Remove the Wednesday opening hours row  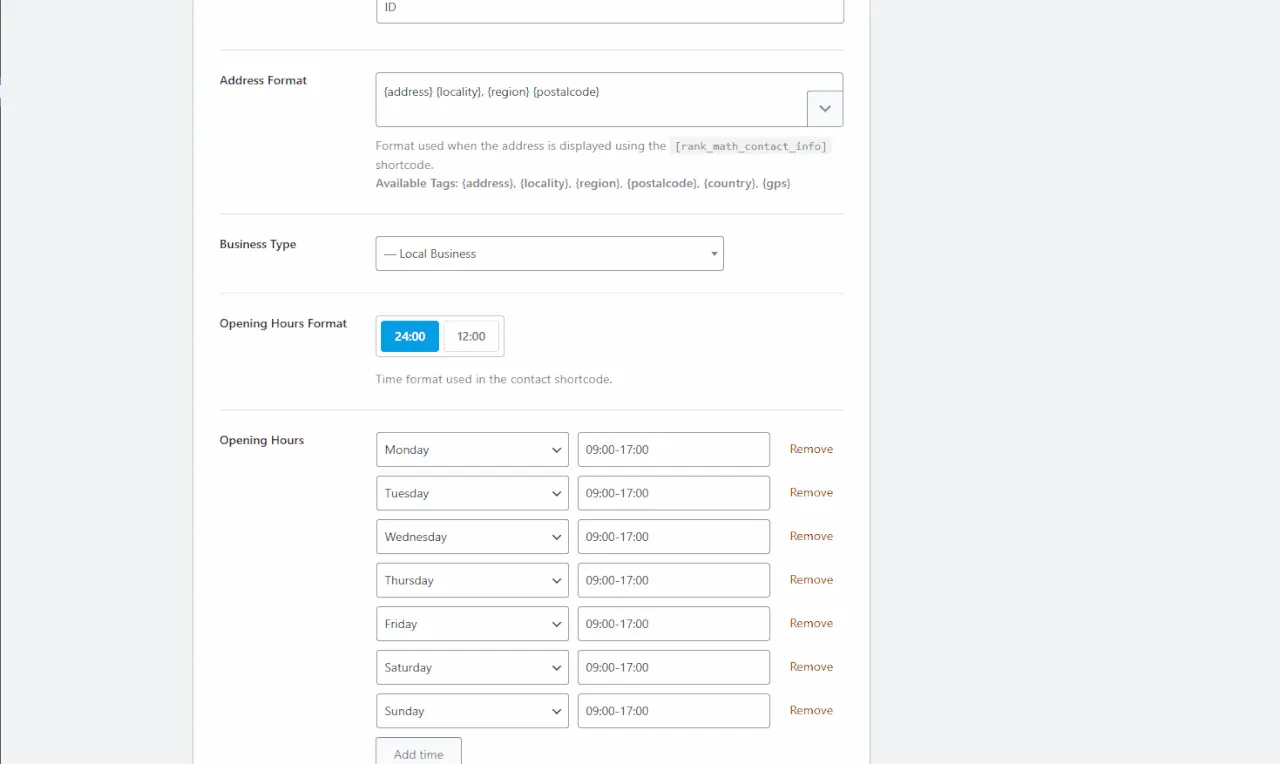pyautogui.click(x=811, y=536)
